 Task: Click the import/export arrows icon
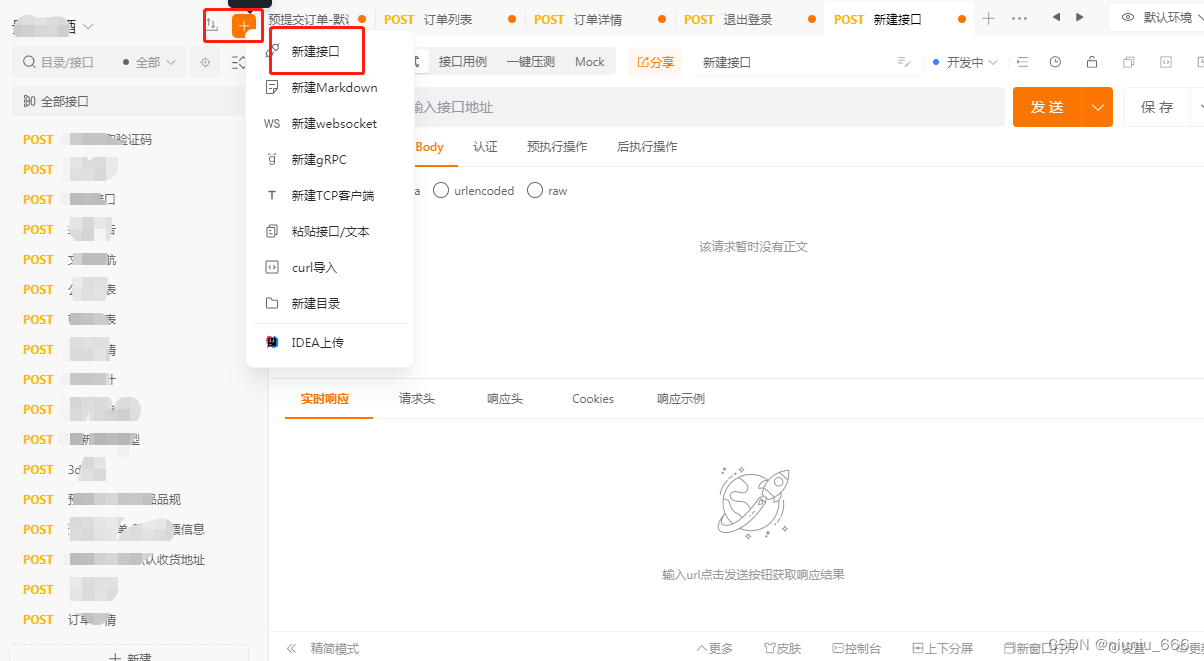[212, 24]
